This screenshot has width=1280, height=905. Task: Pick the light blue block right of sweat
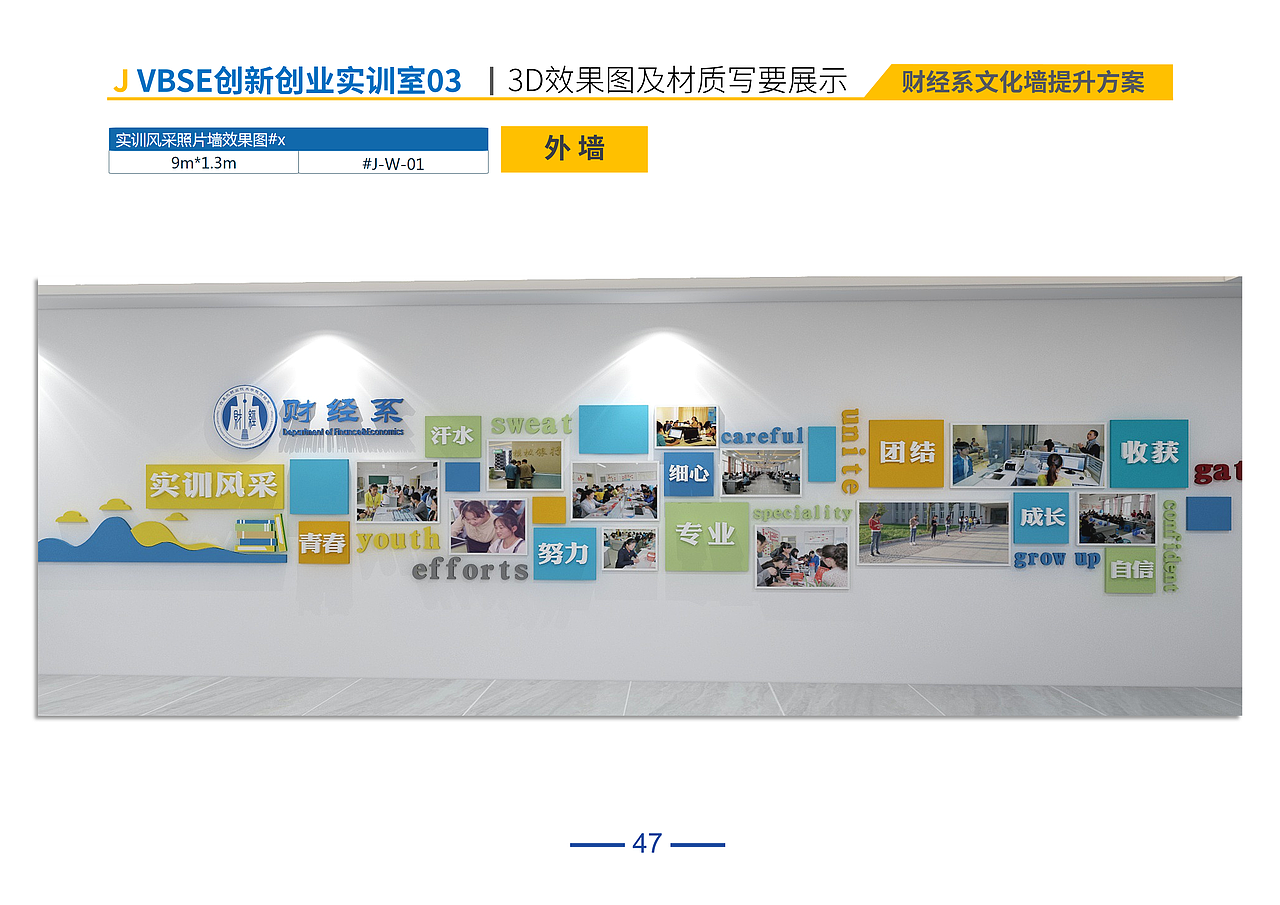coord(613,429)
